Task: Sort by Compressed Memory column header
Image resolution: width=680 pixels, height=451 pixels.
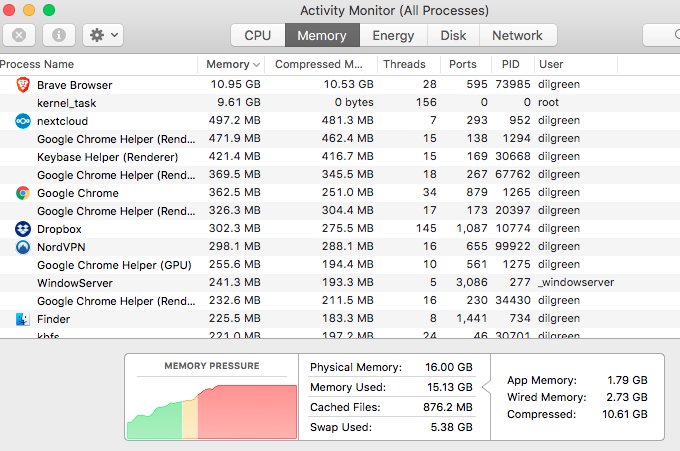Action: click(319, 64)
